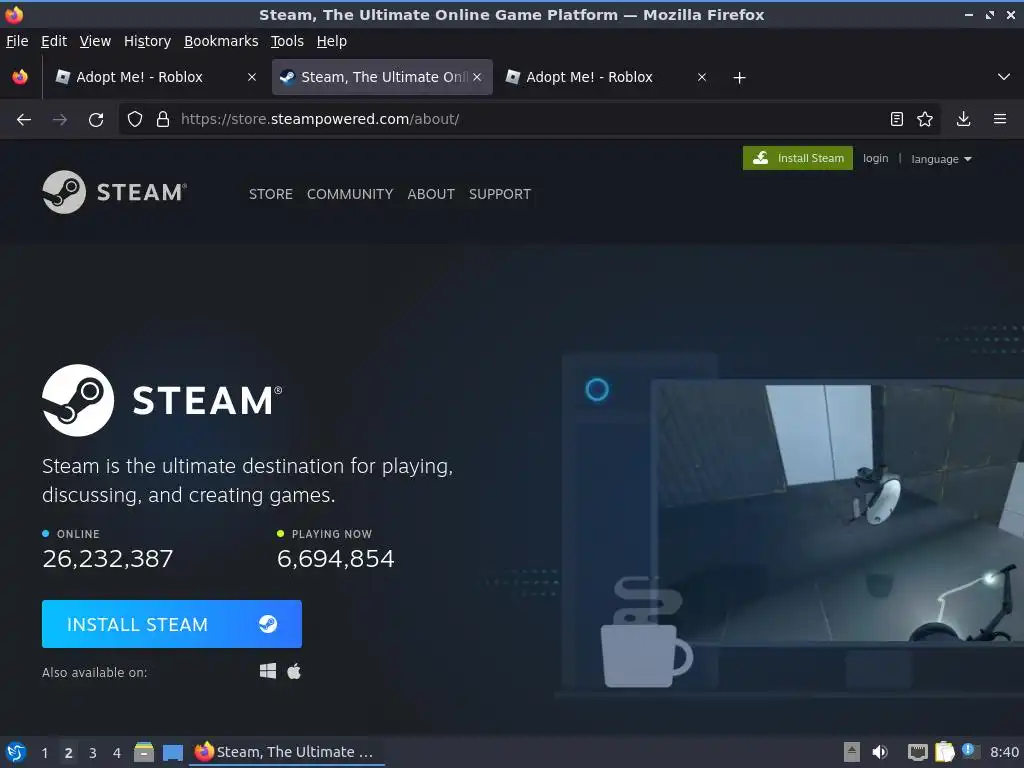
Task: Open the Firefox hamburger application menu
Action: [1000, 119]
